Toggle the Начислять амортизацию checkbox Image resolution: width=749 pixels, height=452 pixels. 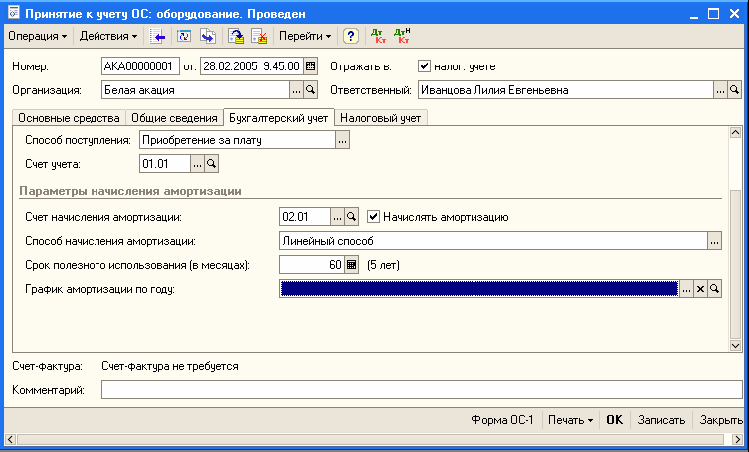374,216
